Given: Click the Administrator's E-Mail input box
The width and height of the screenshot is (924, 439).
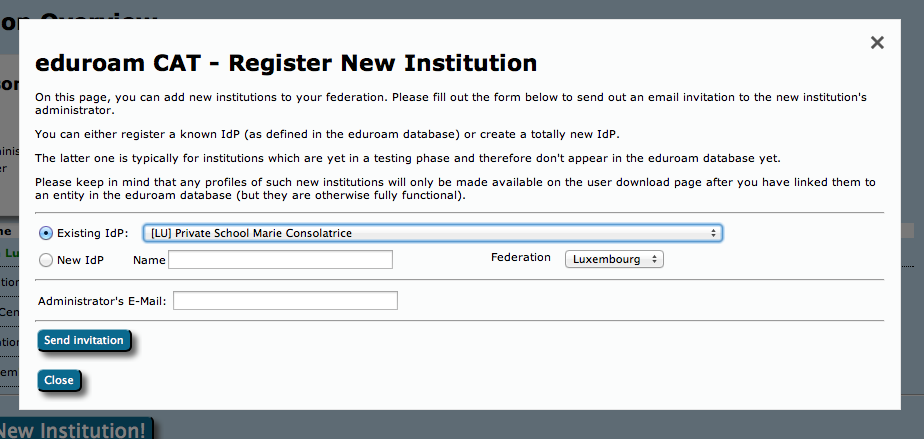Looking at the screenshot, I should point(285,301).
